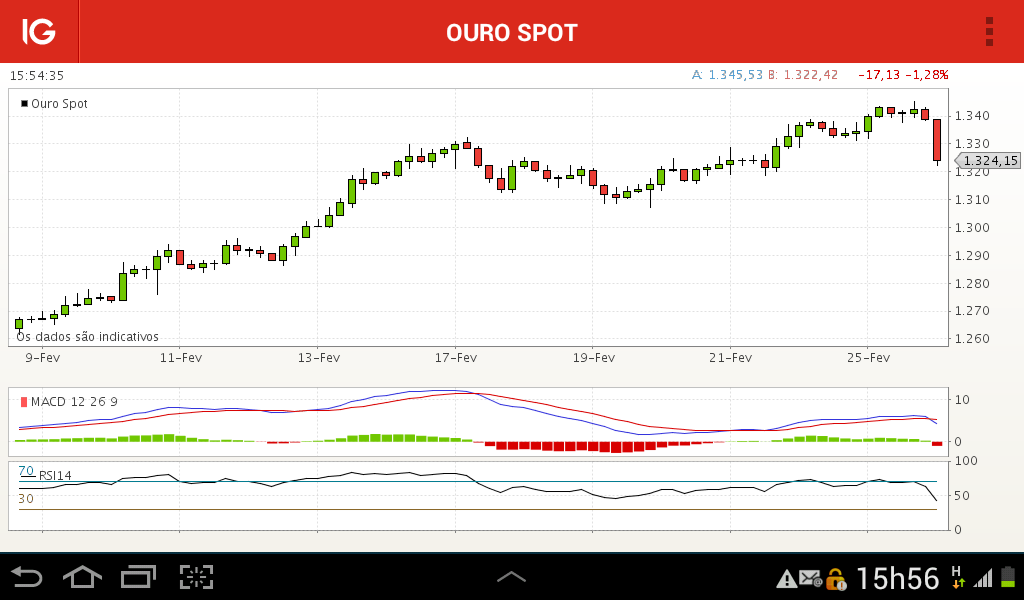Tap the mail notification icon

click(x=810, y=578)
